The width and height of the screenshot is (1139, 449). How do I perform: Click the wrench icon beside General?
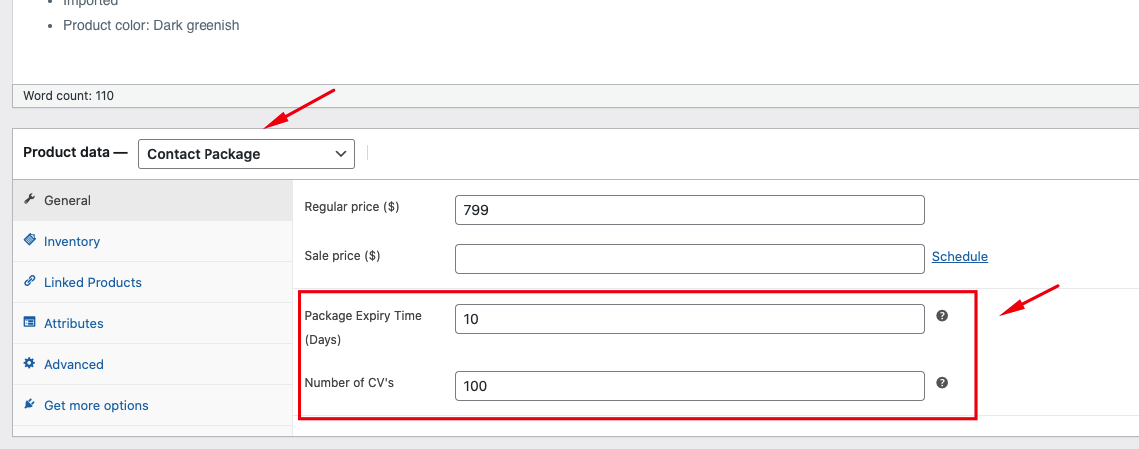point(29,200)
